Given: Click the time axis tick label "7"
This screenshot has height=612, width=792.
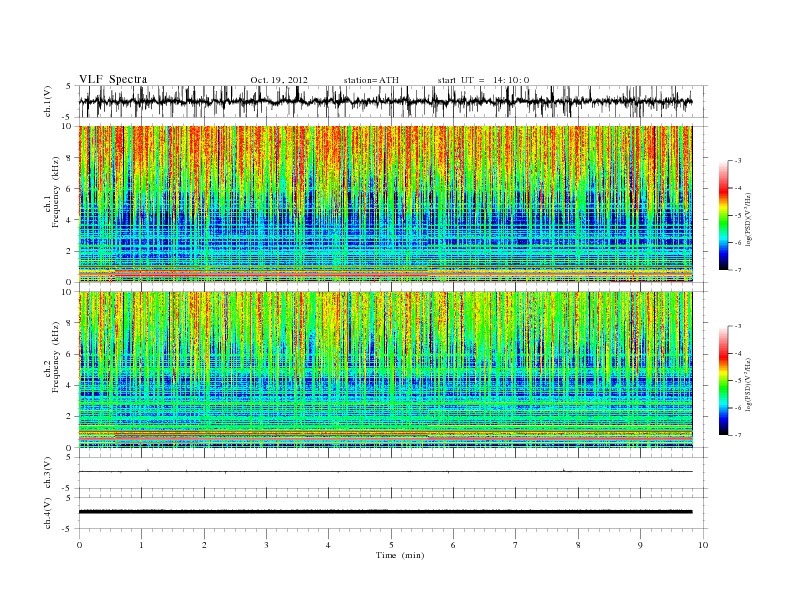Looking at the screenshot, I should [x=516, y=545].
